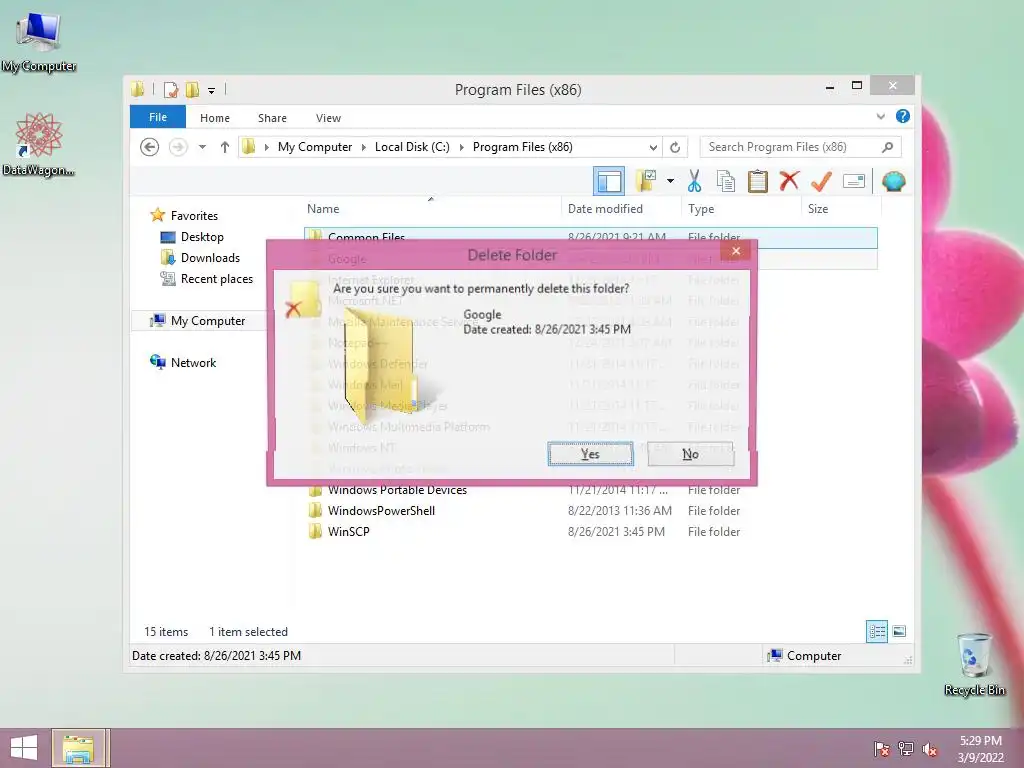
Task: Click the blue shell icon in toolbar
Action: coord(893,181)
